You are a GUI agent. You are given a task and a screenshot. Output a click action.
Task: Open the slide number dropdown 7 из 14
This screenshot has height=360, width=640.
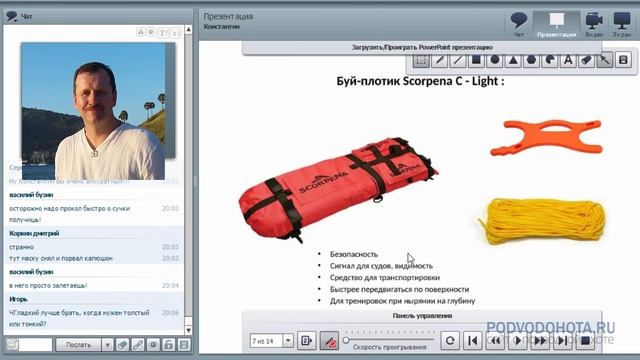[x=288, y=340]
